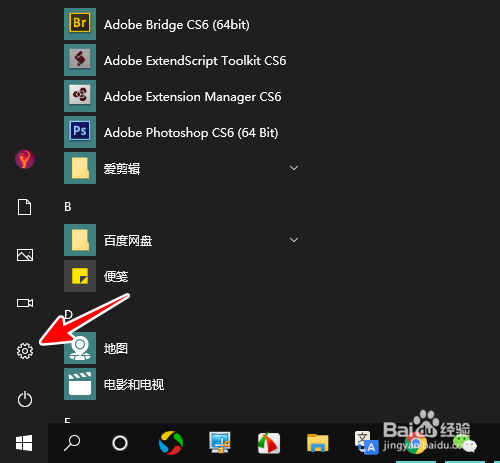Click the 爱剪辑 label
500x463 pixels.
[x=122, y=169]
